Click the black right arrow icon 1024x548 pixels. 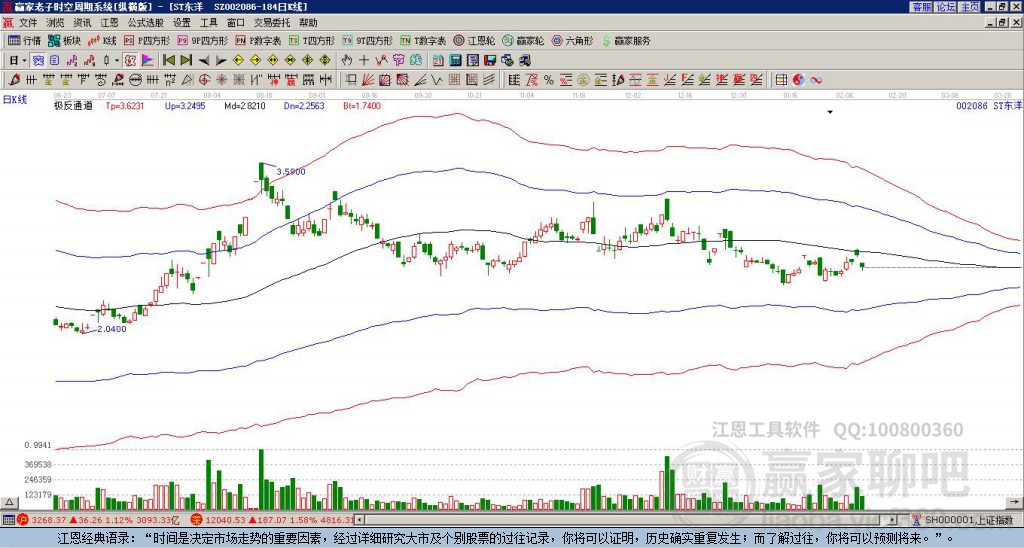pyautogui.click(x=221, y=61)
